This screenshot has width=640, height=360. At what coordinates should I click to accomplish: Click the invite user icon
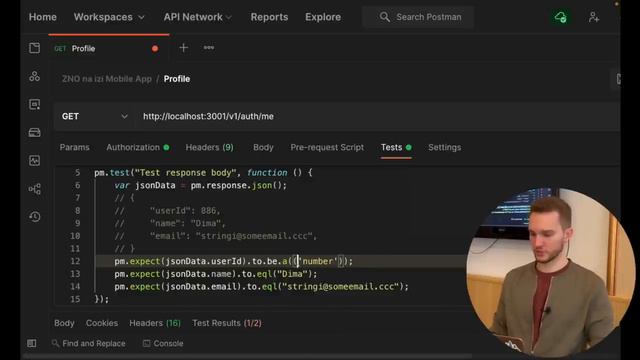click(594, 17)
